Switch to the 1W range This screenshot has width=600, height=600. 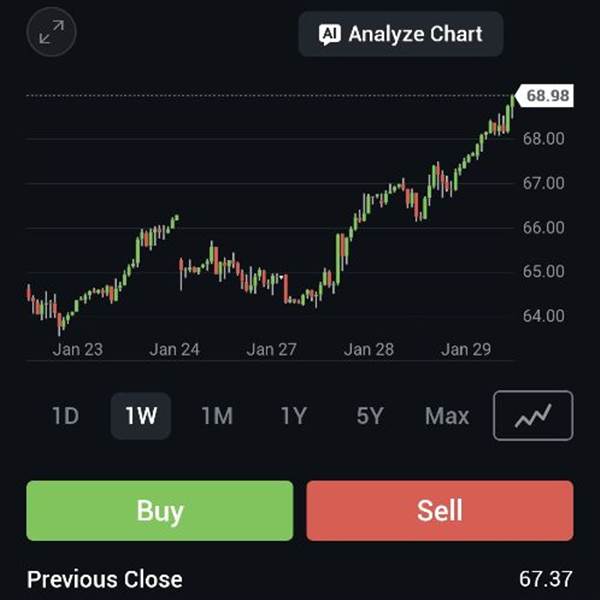[141, 416]
